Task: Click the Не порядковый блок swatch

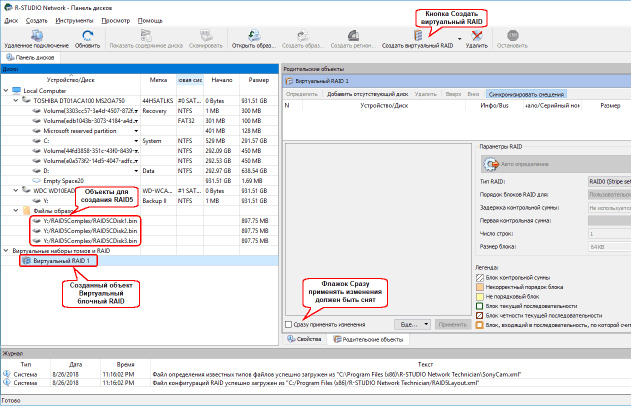Action: (480, 297)
